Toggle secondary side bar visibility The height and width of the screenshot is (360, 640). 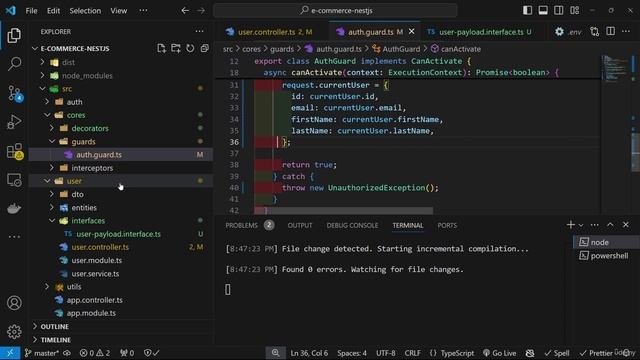tap(559, 11)
